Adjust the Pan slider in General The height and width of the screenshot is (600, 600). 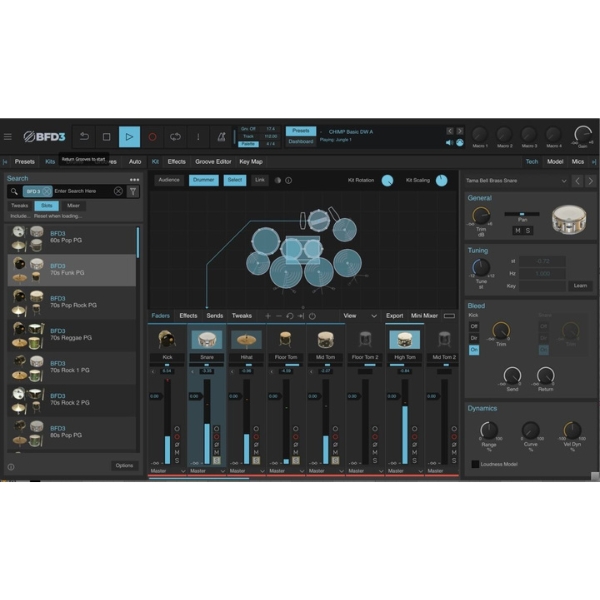[522, 214]
